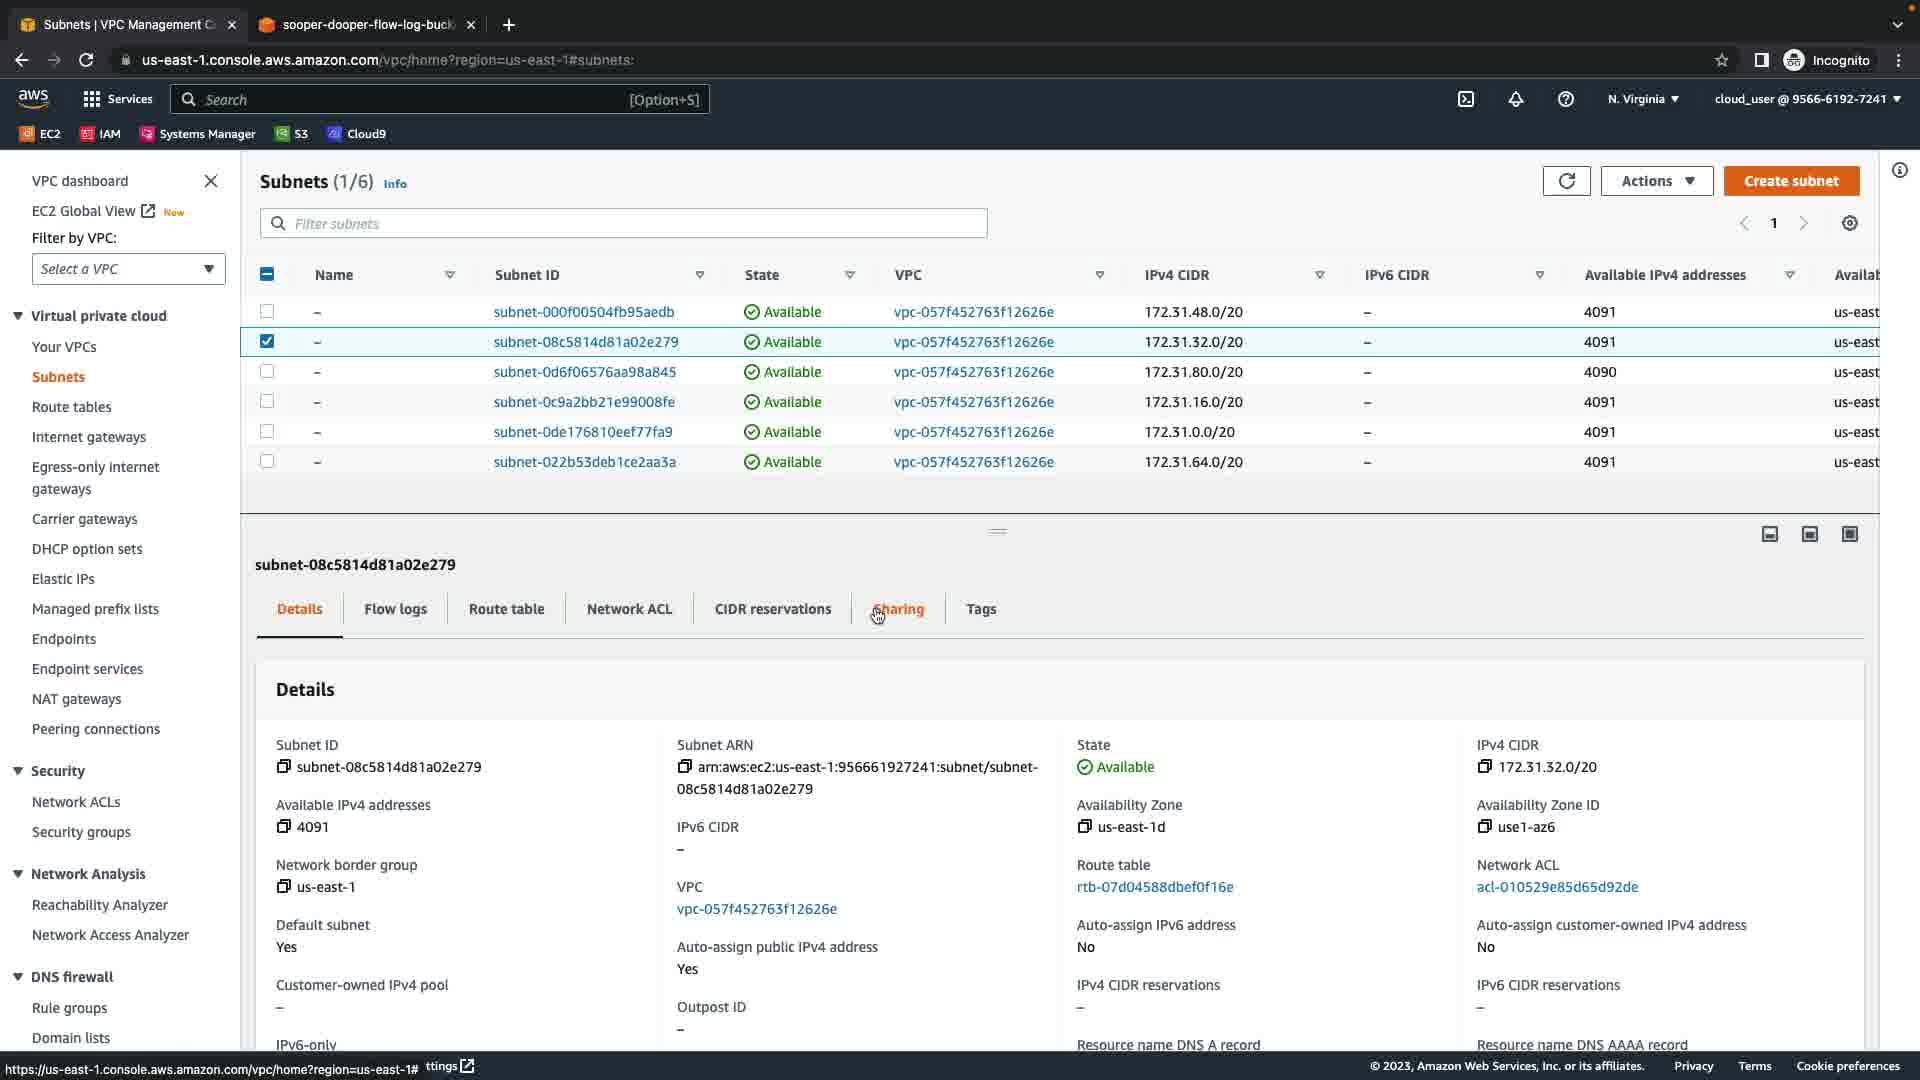
Task: Open the N. Virginia region selector
Action: point(1643,99)
